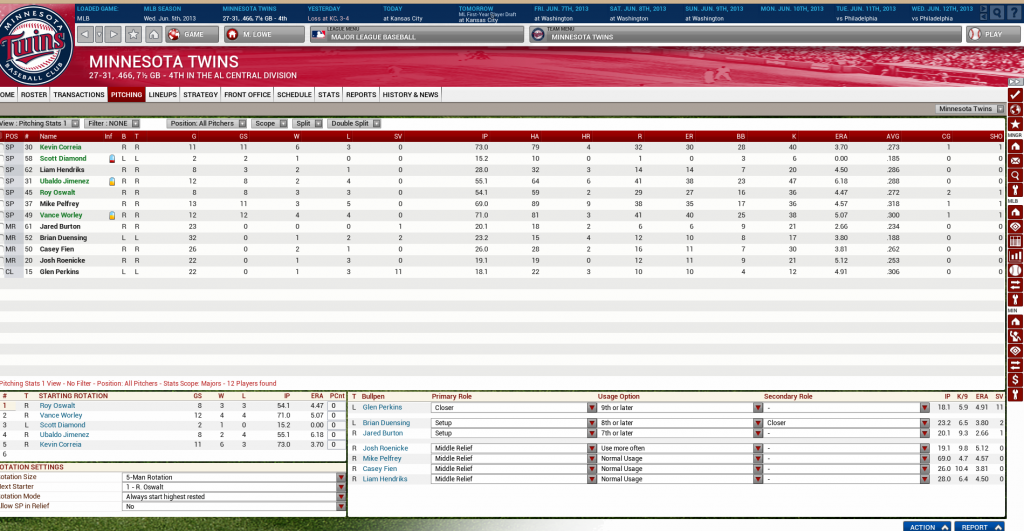
Task: Open the Front Office tab
Action: [247, 94]
